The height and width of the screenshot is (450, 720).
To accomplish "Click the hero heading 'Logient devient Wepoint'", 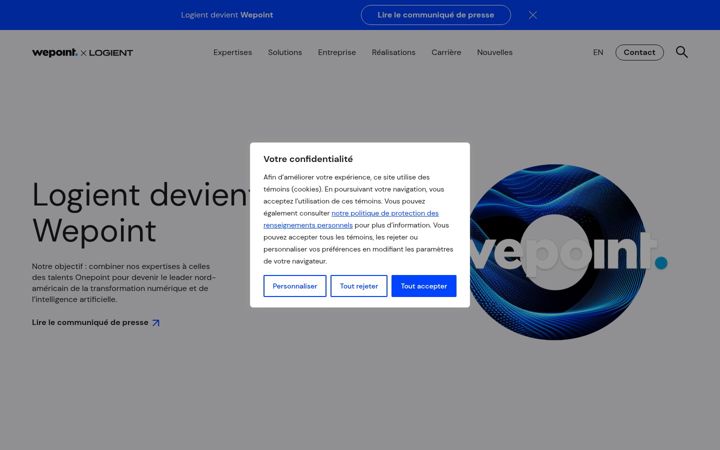I will pyautogui.click(x=142, y=212).
